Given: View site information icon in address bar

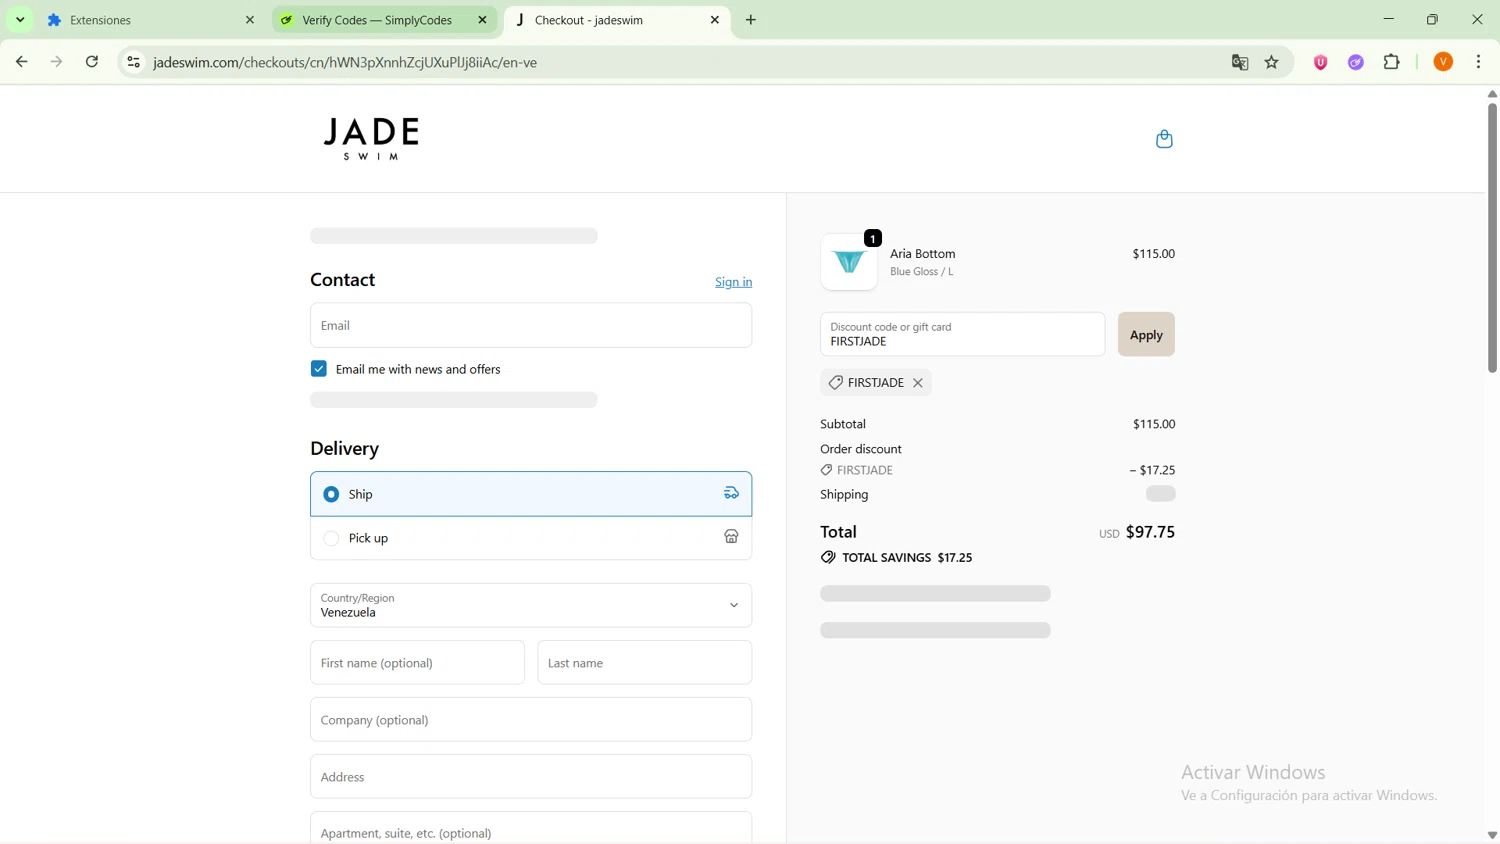Looking at the screenshot, I should click(x=133, y=62).
